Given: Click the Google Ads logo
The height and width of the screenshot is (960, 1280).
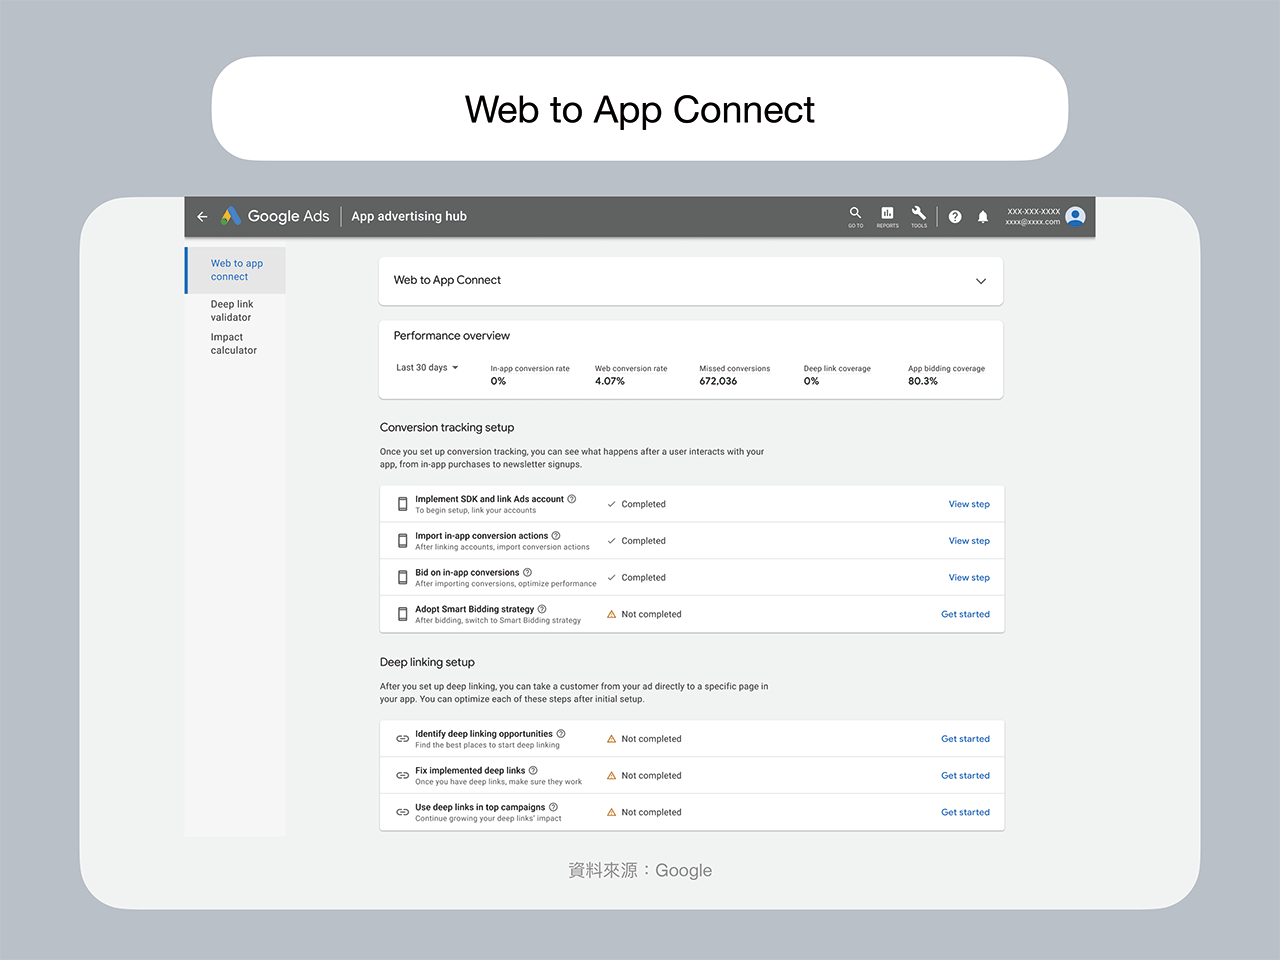Looking at the screenshot, I should point(275,216).
